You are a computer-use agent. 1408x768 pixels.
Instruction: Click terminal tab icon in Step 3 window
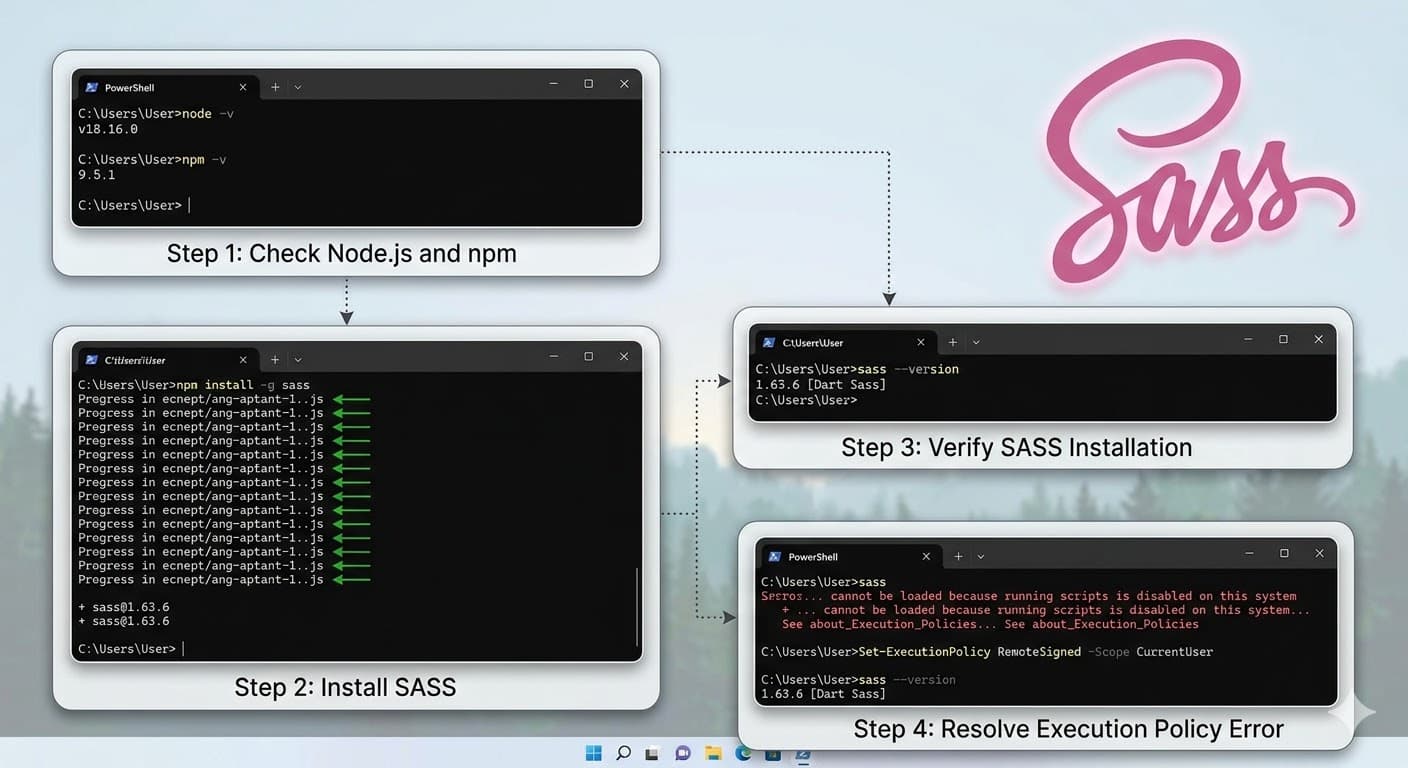point(769,342)
